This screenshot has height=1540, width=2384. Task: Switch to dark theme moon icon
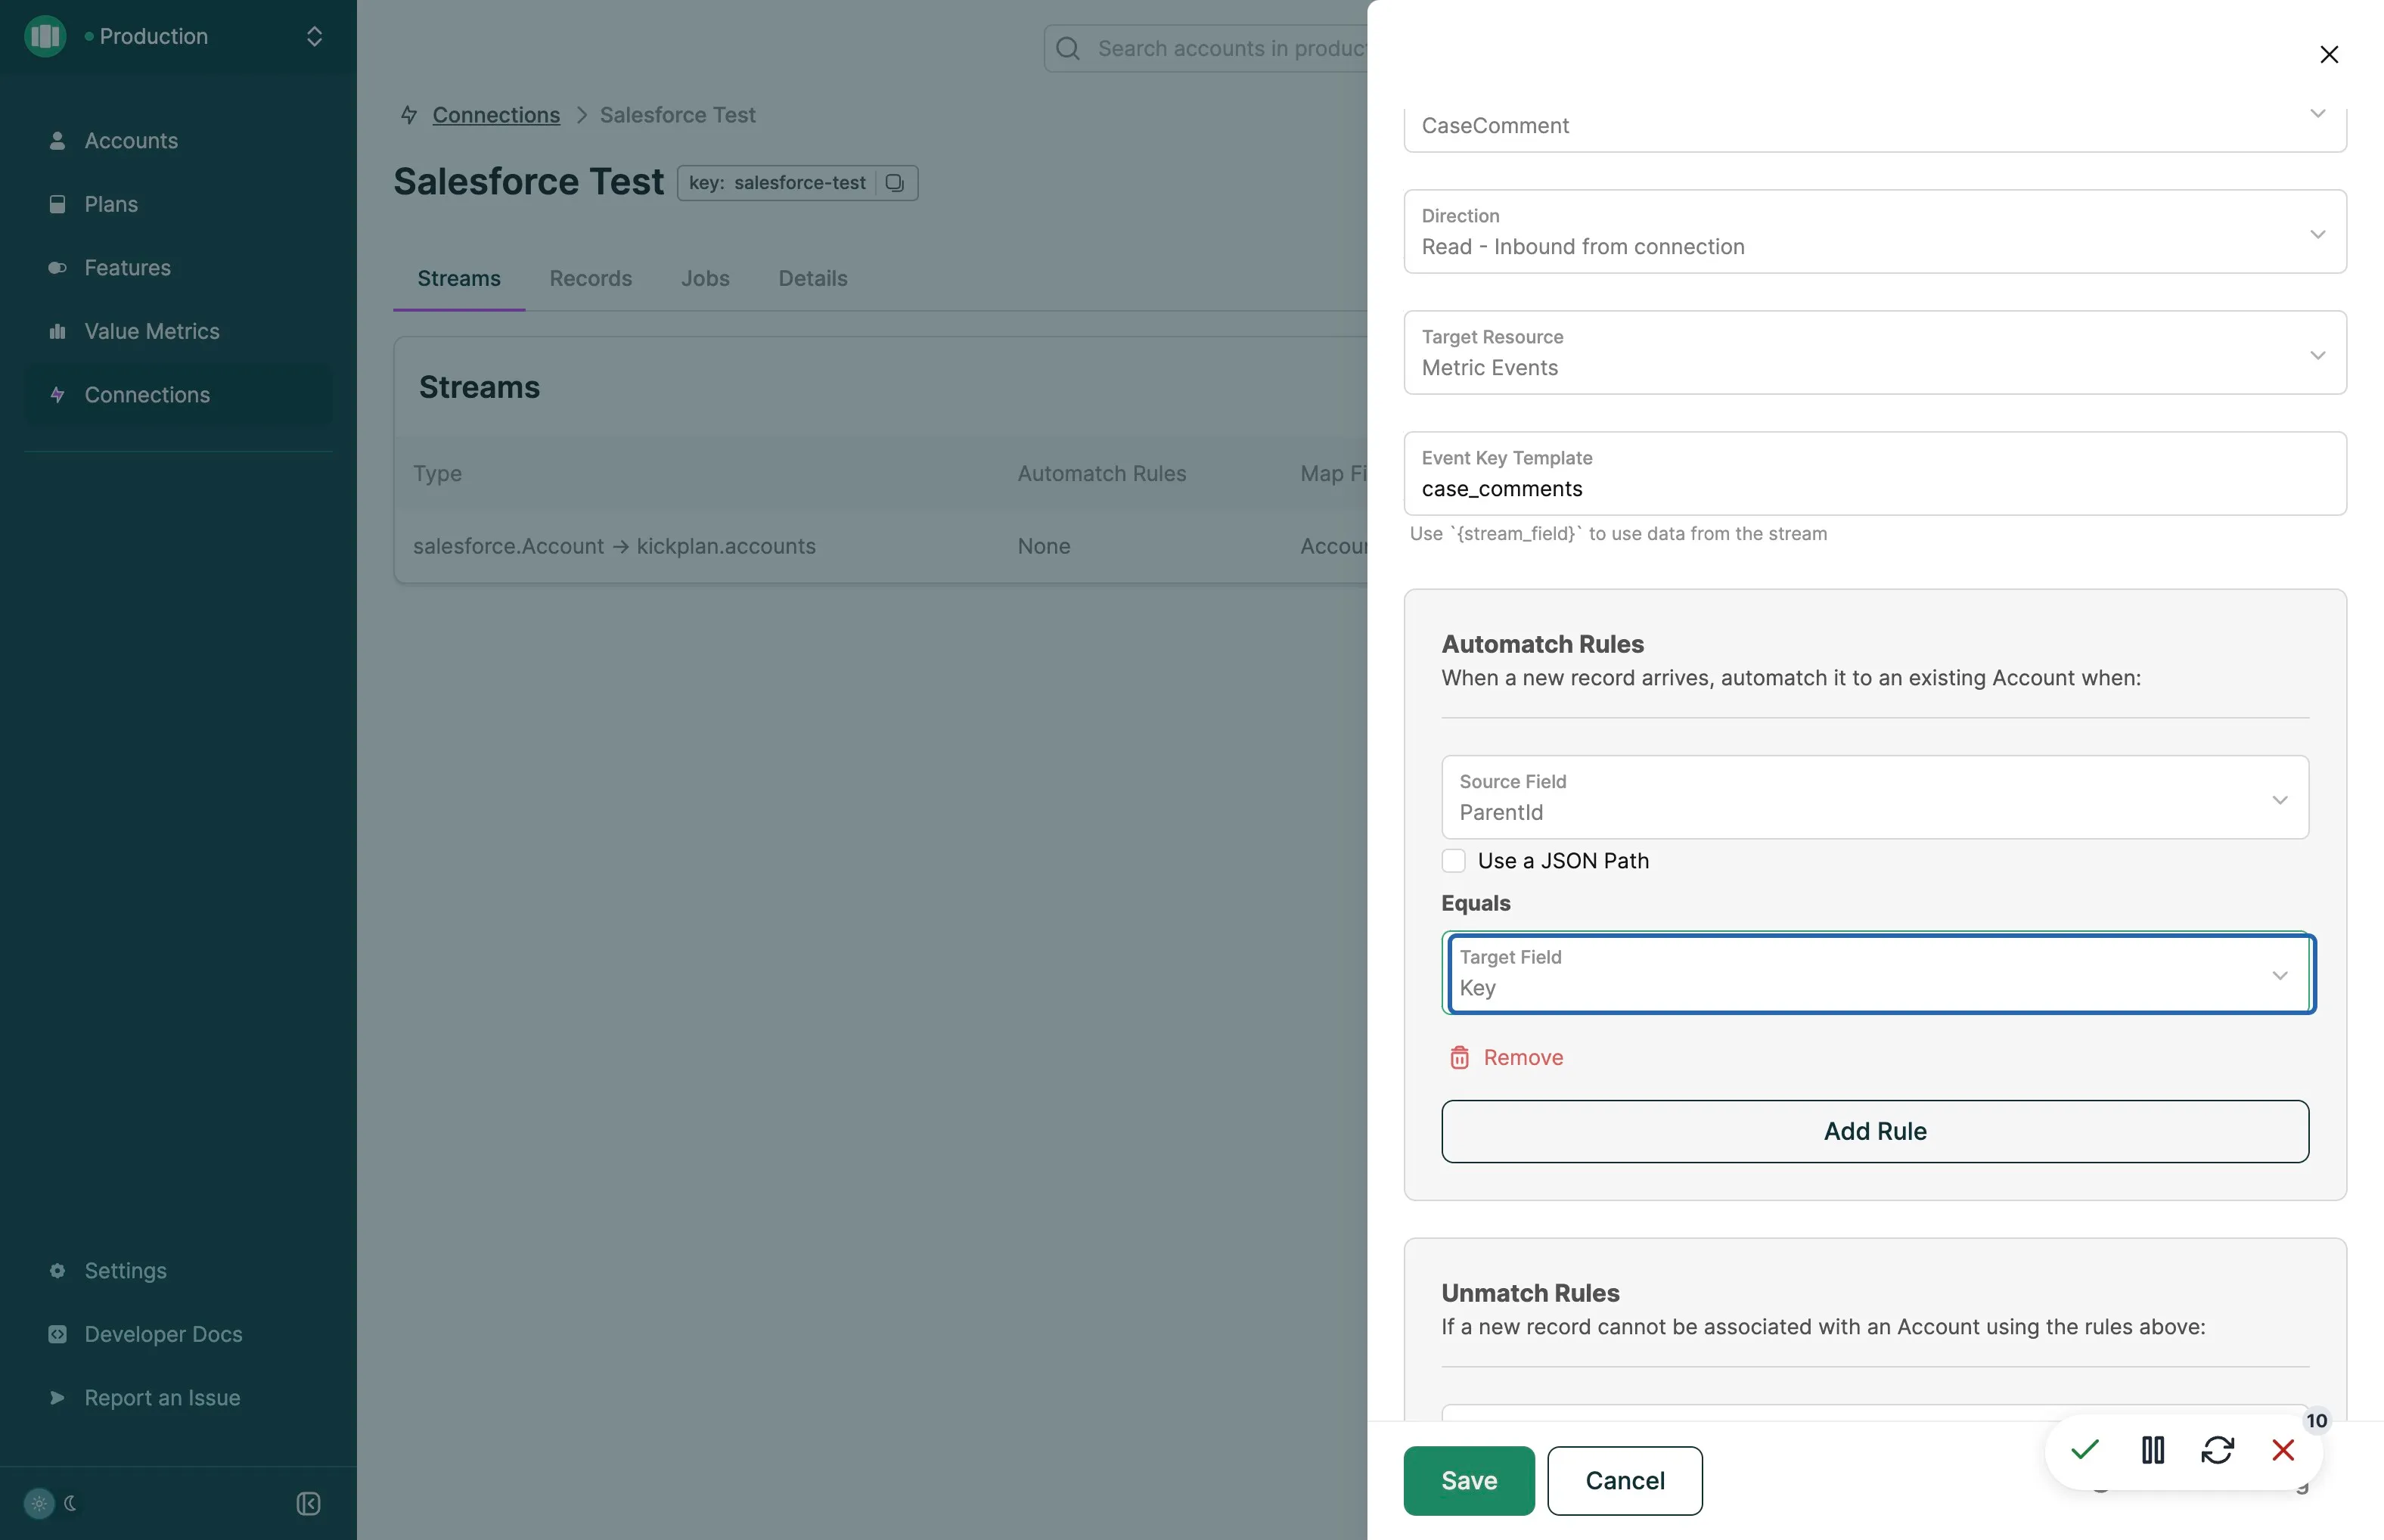click(x=70, y=1503)
